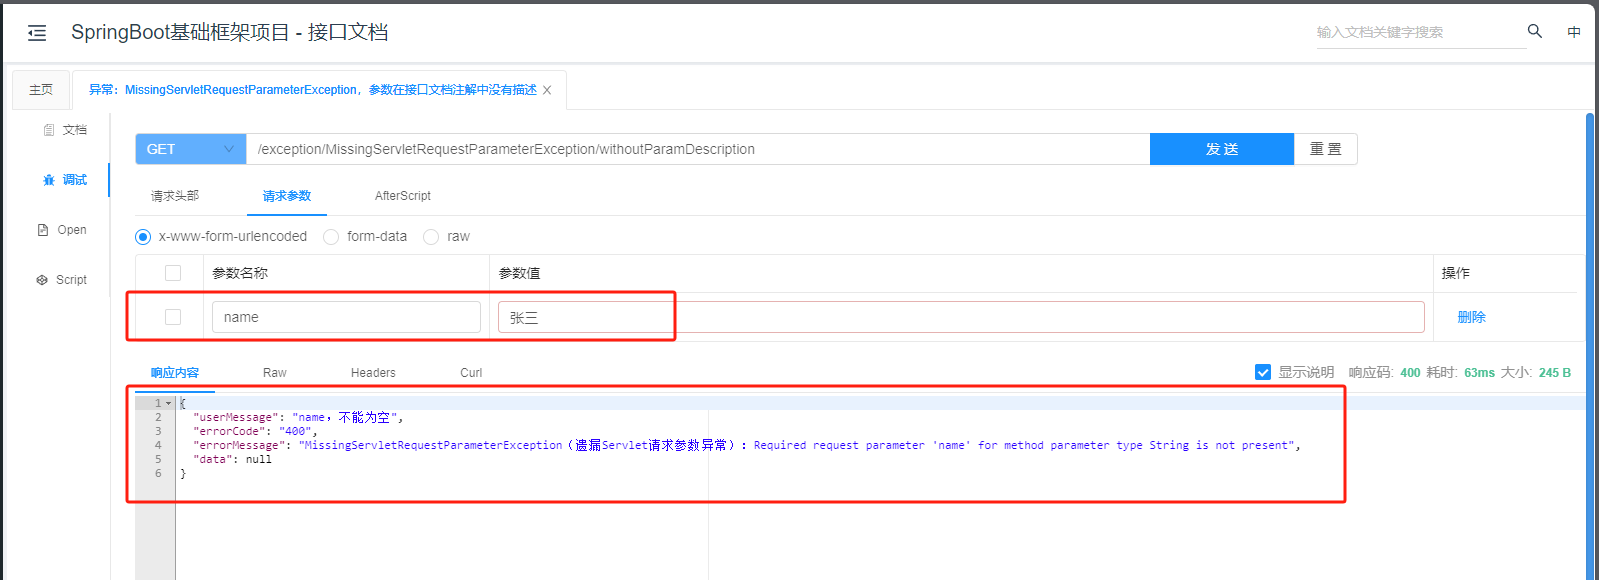Click the parameter name field 'name'
Screen dimensions: 1599x580
pyautogui.click(x=346, y=317)
